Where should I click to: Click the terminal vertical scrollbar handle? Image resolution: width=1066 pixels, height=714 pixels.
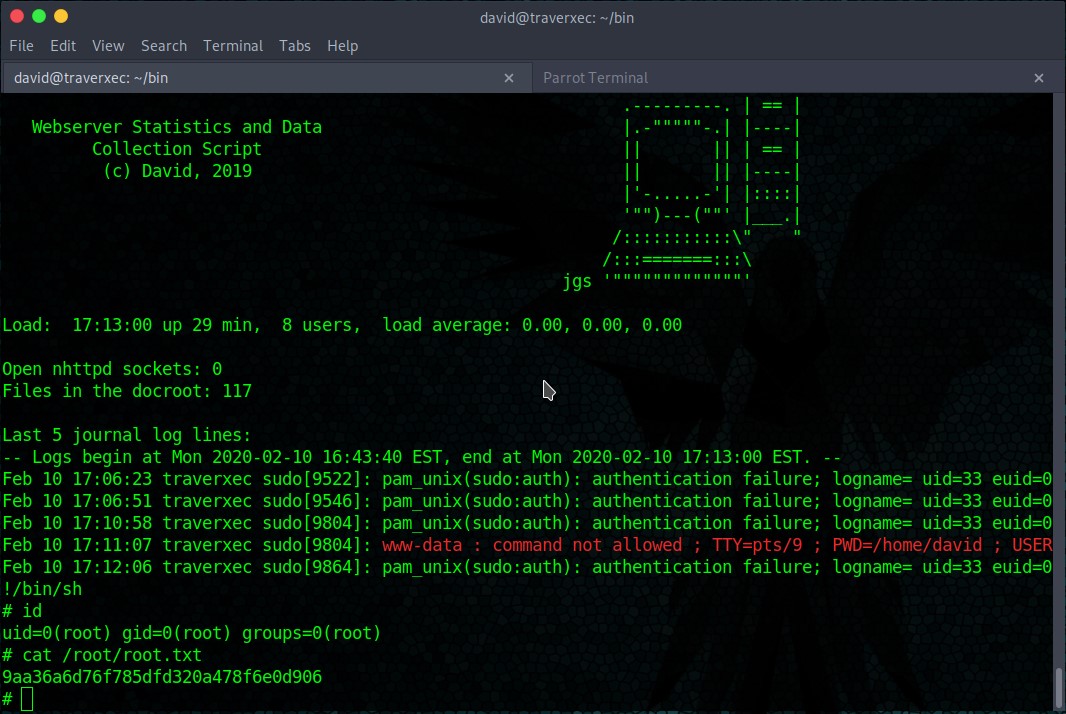coord(1058,687)
